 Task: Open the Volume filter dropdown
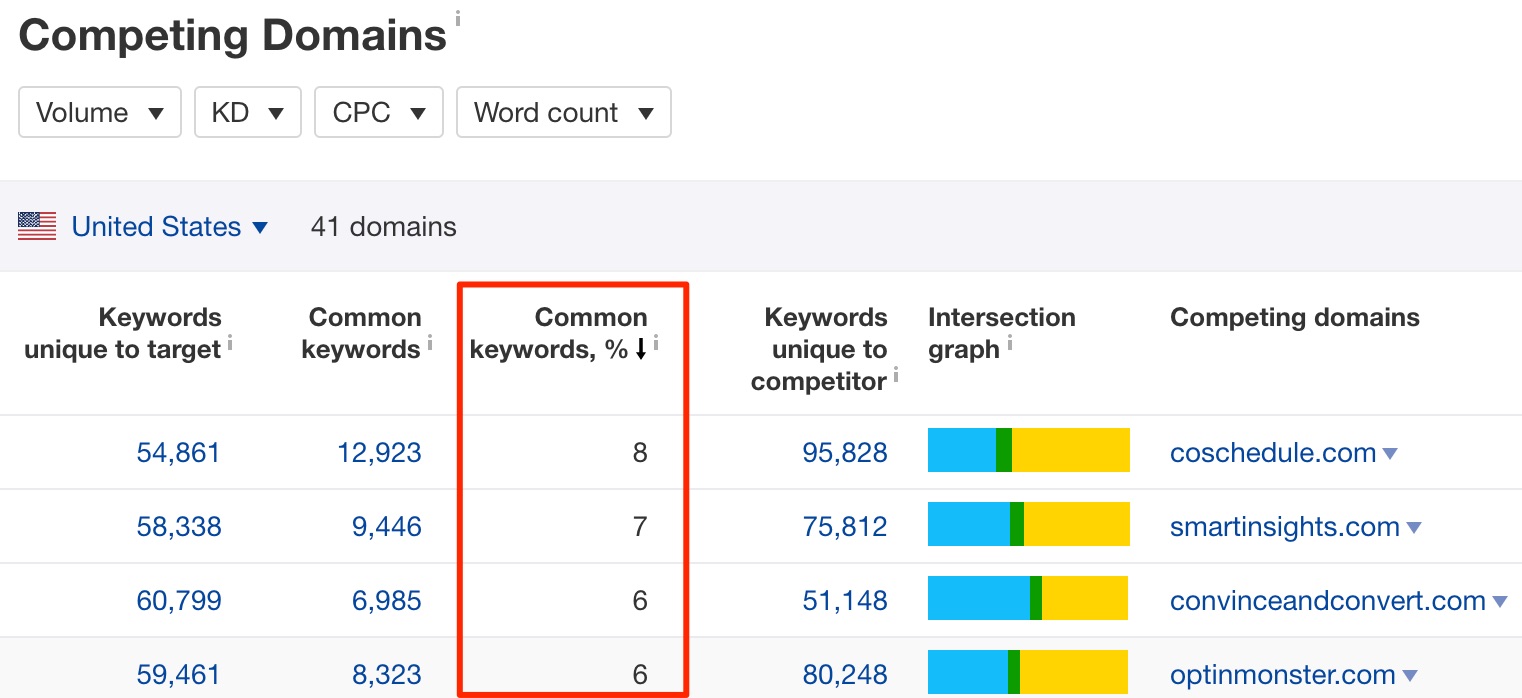click(x=99, y=112)
